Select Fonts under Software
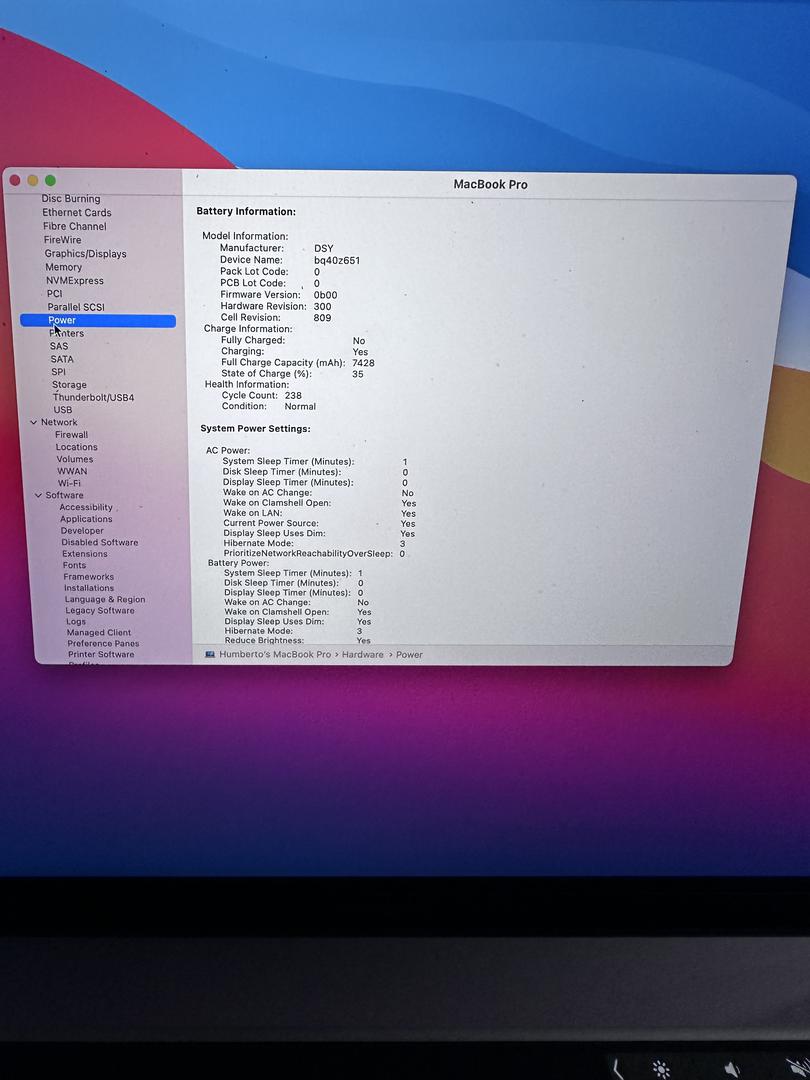810x1080 pixels. (x=74, y=565)
